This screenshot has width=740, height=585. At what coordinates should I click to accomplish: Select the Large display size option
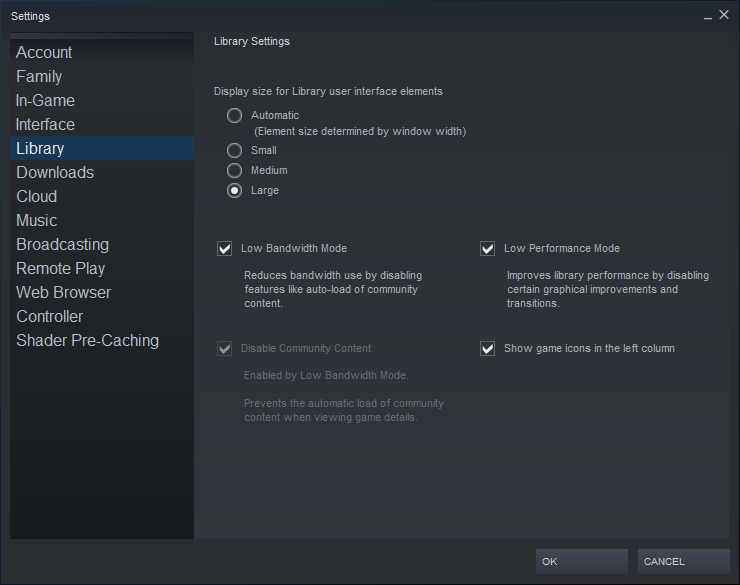tap(235, 191)
